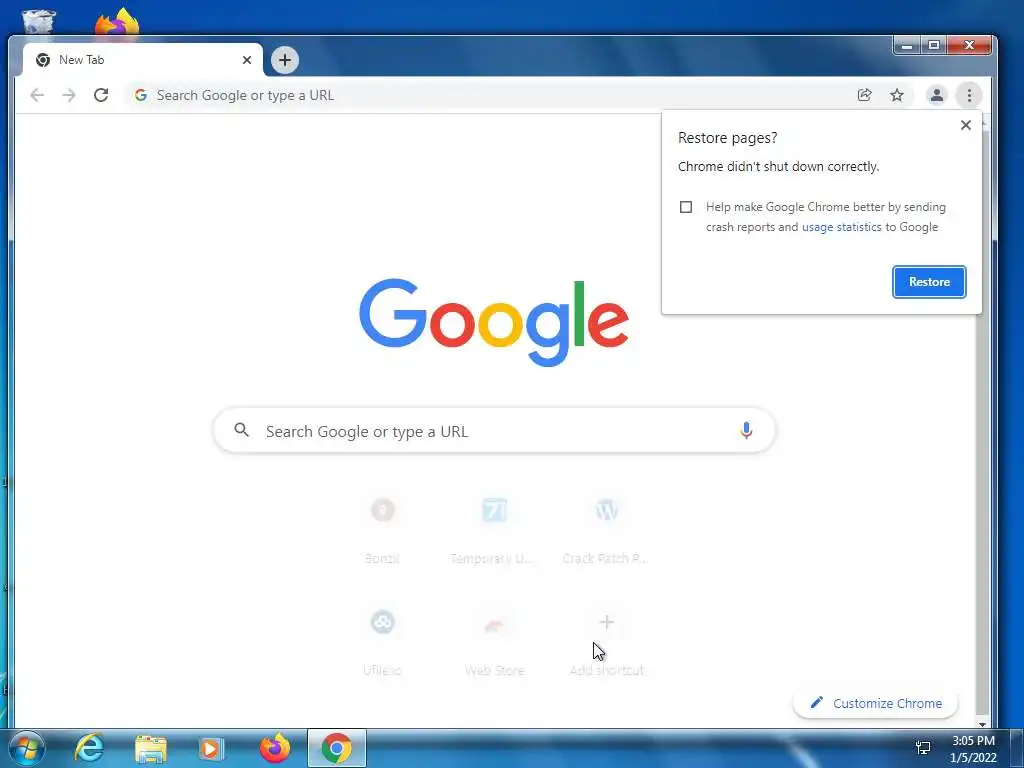The width and height of the screenshot is (1024, 768).
Task: Enable sending crash reports checkbox
Action: point(686,207)
